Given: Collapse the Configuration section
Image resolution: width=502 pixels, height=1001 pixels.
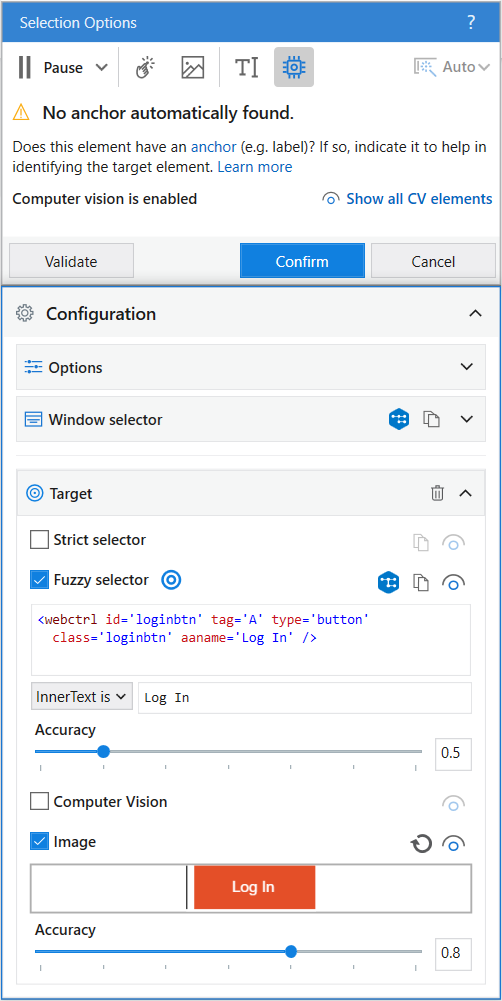Looking at the screenshot, I should pyautogui.click(x=474, y=313).
